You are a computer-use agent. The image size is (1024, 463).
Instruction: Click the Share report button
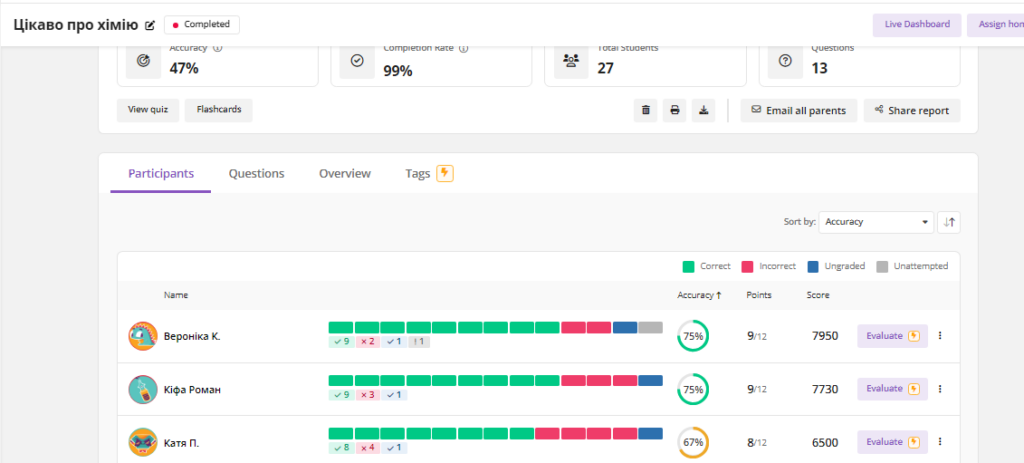pos(911,110)
